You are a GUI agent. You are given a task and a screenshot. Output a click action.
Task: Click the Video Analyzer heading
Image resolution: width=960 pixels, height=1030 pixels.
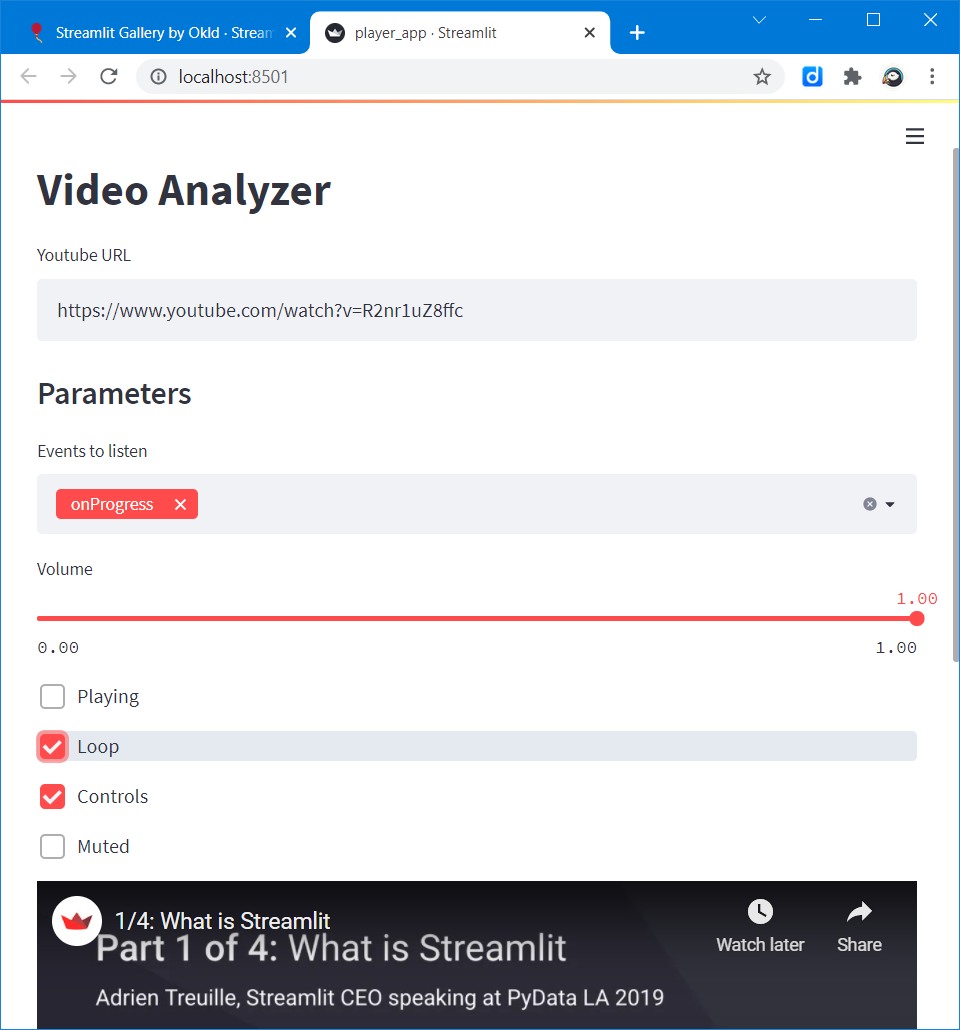[x=183, y=190]
